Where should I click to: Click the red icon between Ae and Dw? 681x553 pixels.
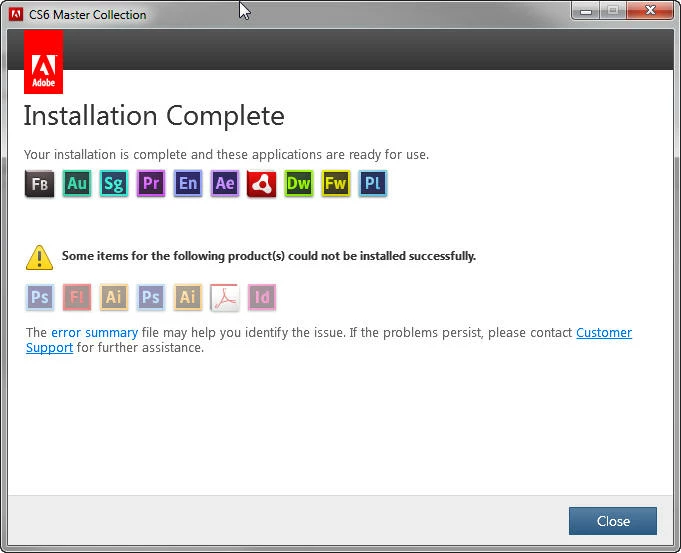click(x=261, y=184)
